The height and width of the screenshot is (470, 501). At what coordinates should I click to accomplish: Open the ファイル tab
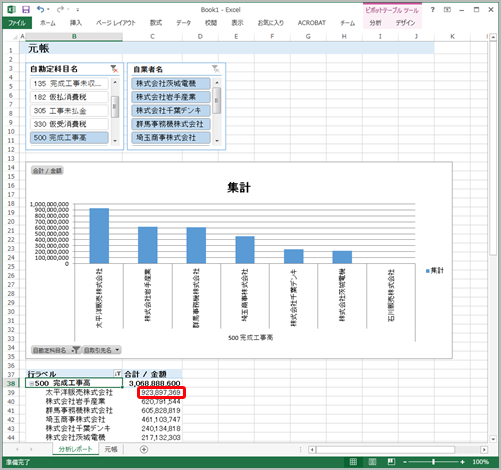point(17,23)
